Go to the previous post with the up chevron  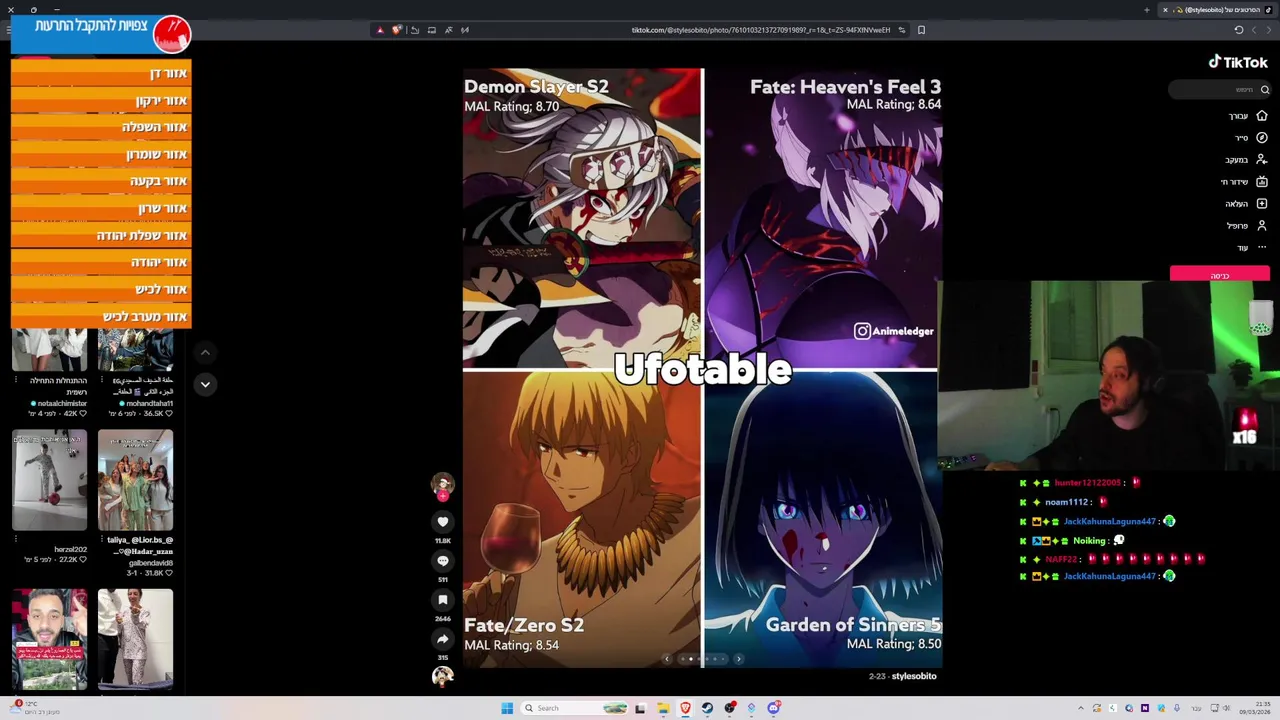[205, 352]
